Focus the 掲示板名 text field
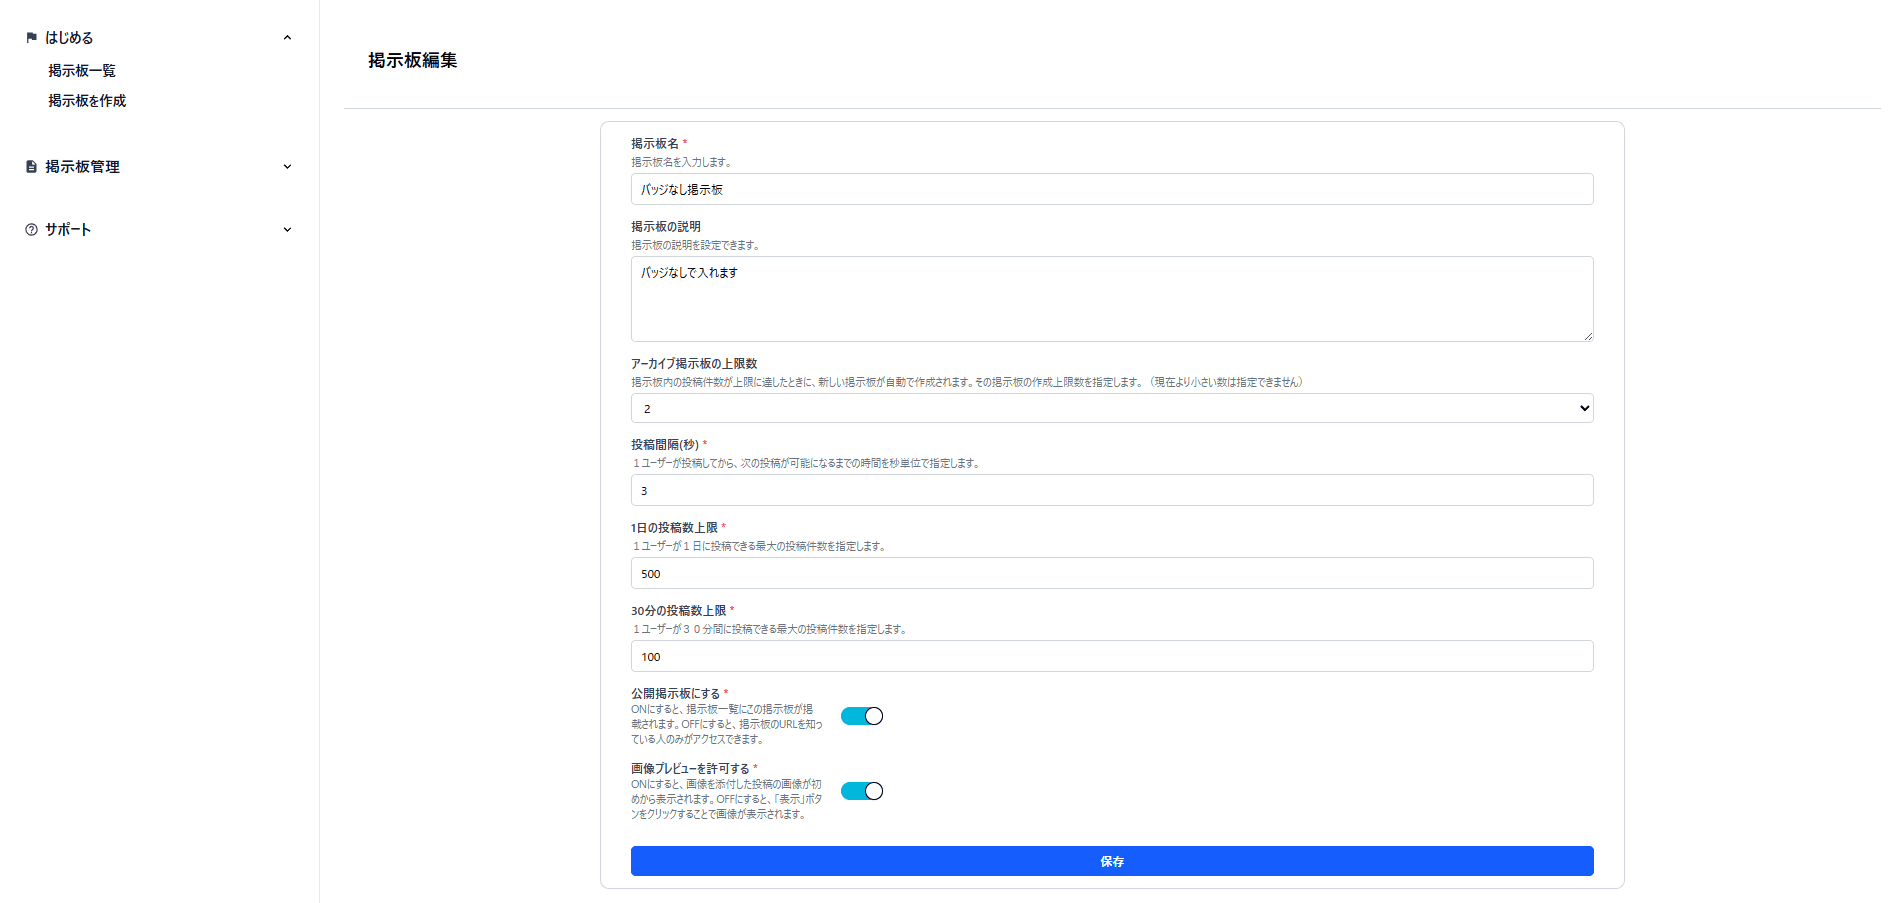 pos(1111,189)
